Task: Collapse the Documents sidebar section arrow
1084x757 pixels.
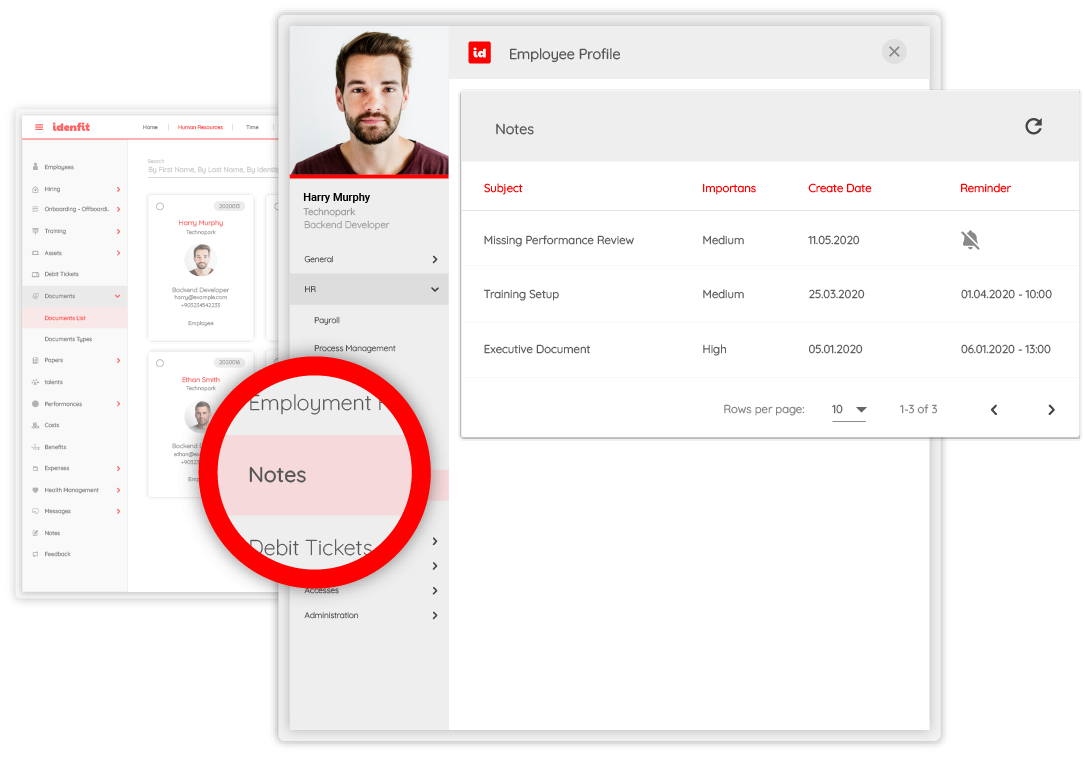Action: coord(118,296)
